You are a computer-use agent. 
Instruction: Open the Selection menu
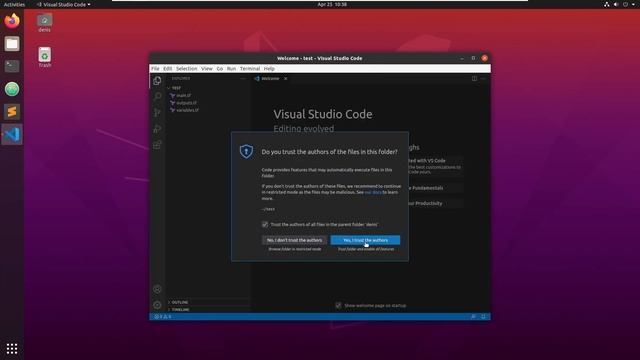pyautogui.click(x=187, y=69)
